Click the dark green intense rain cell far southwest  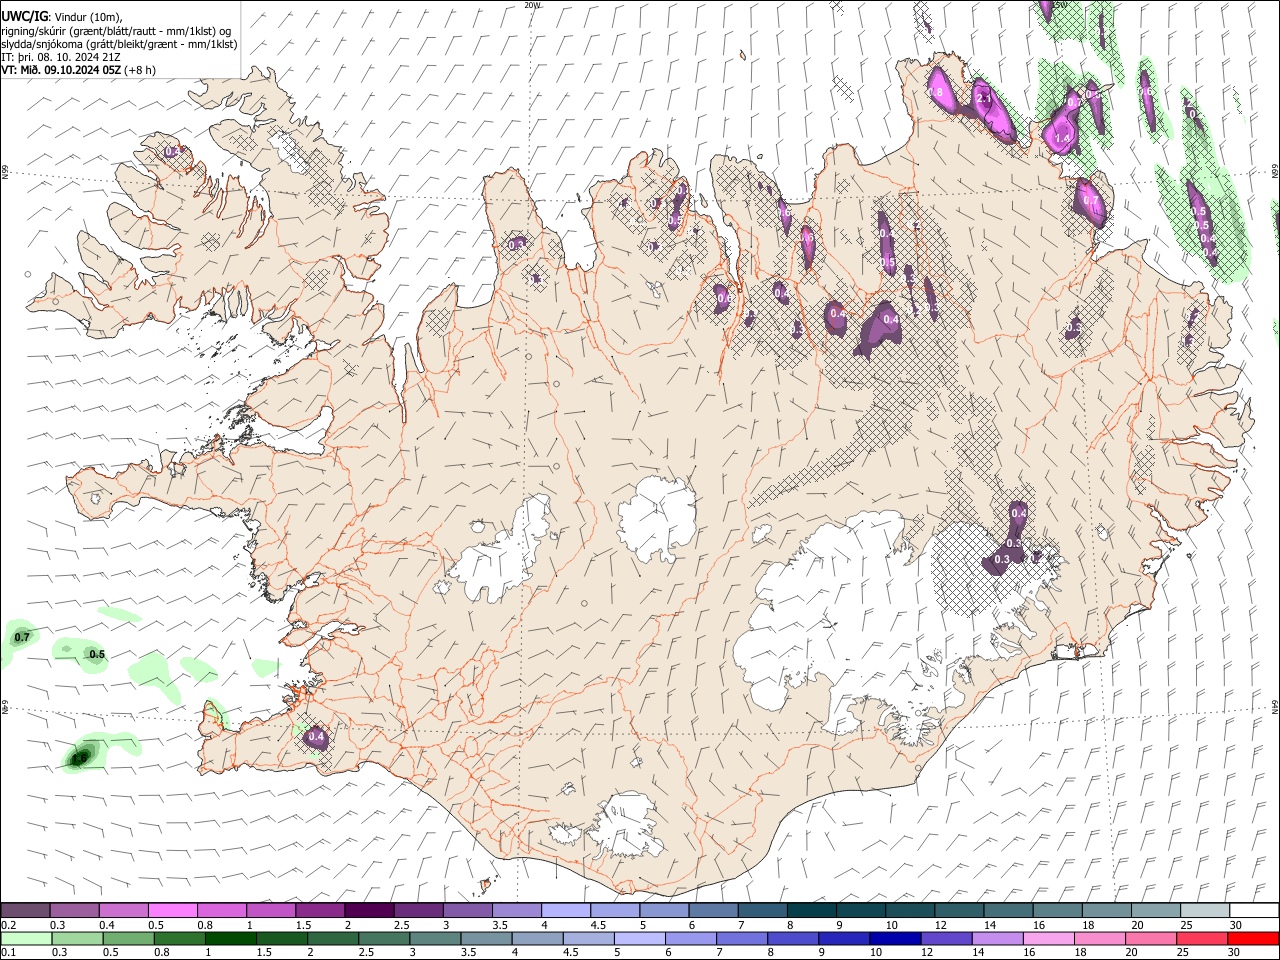[x=80, y=757]
